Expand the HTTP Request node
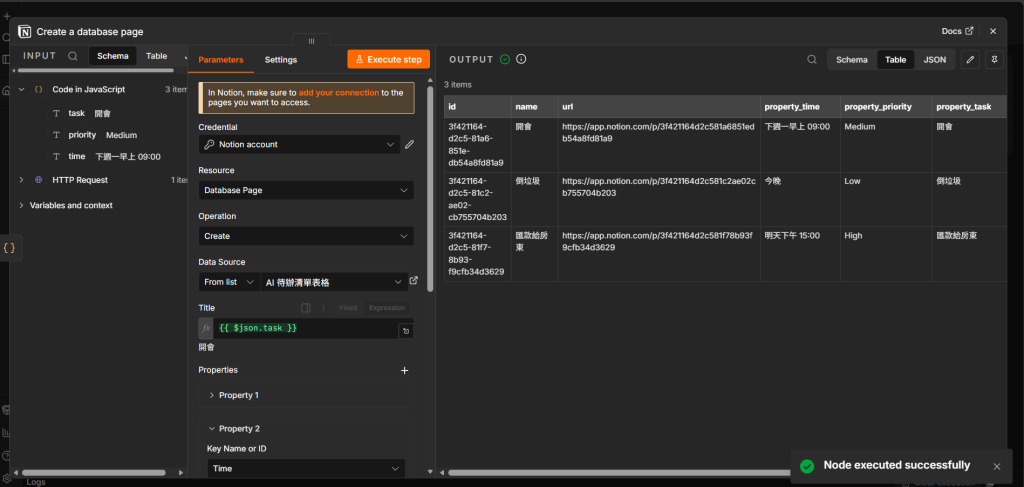Viewport: 1024px width, 487px height. [22, 180]
